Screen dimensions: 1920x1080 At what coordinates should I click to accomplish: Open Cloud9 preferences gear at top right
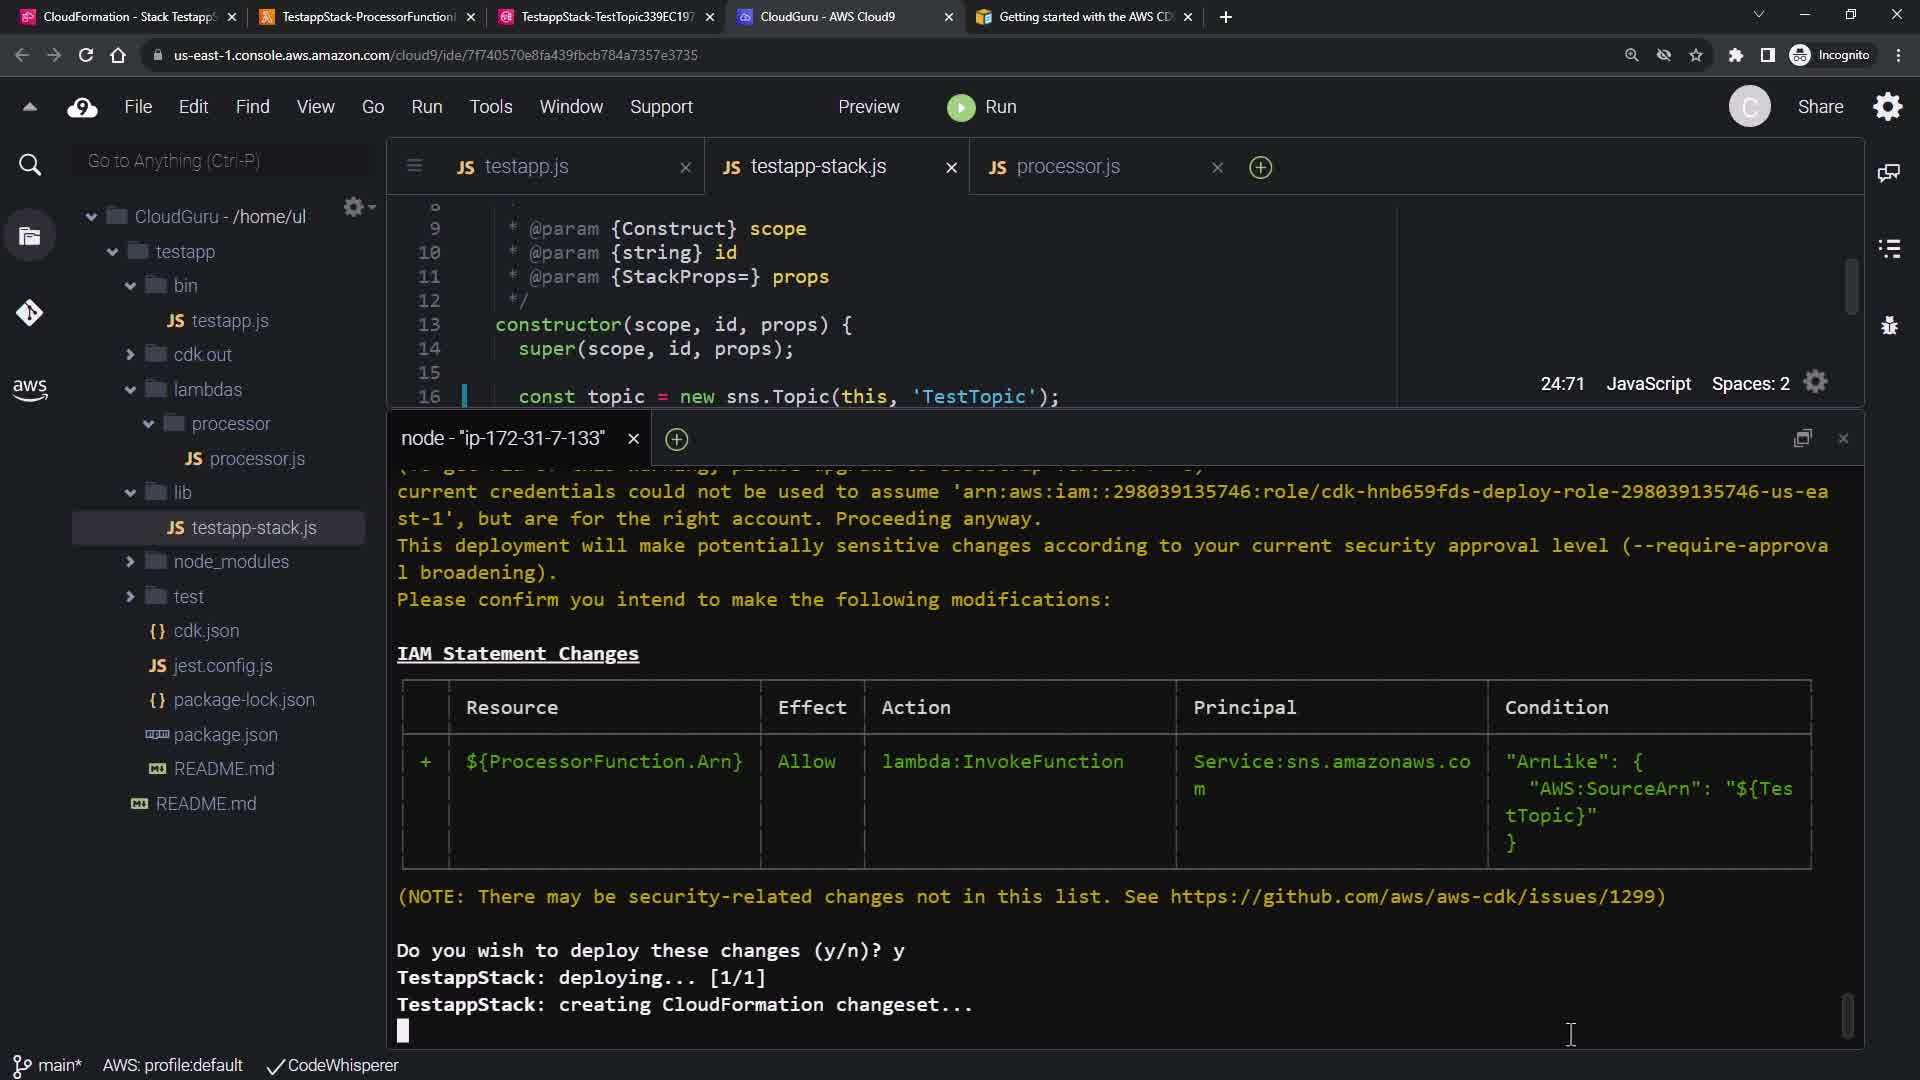[x=1887, y=107]
